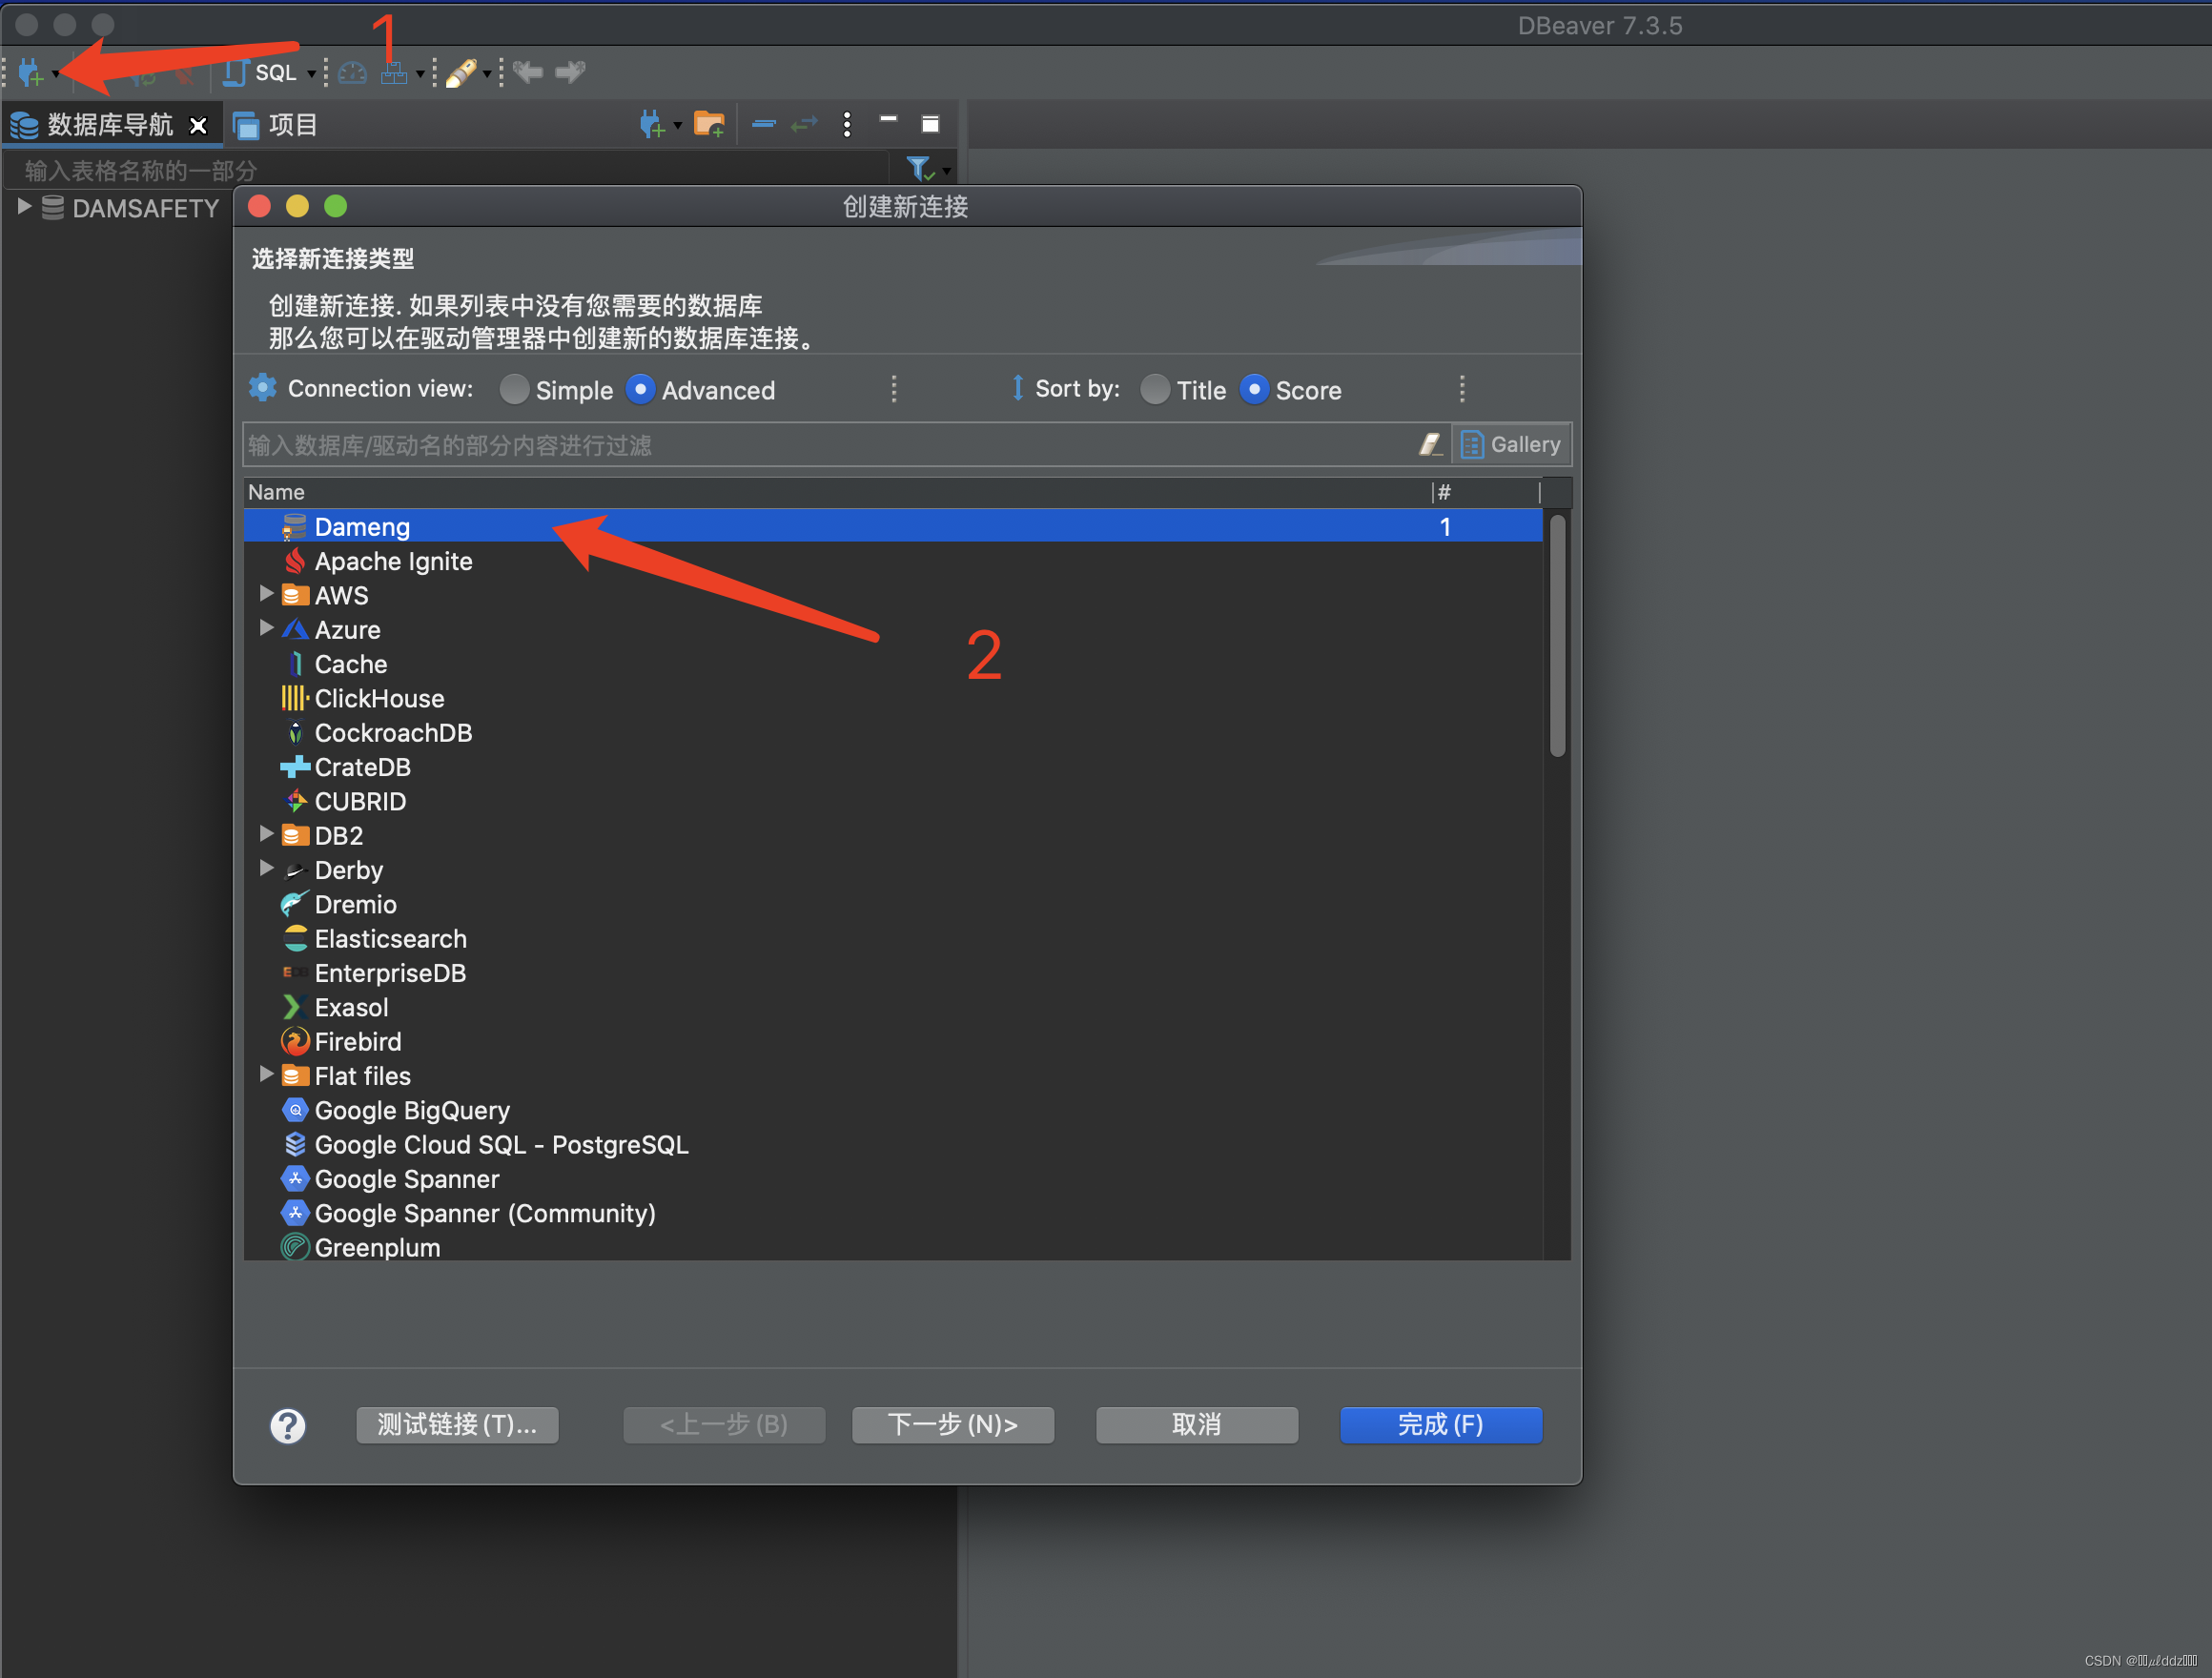Select the Firebird driver entry
Image resolution: width=2212 pixels, height=1678 pixels.
click(x=892, y=1042)
